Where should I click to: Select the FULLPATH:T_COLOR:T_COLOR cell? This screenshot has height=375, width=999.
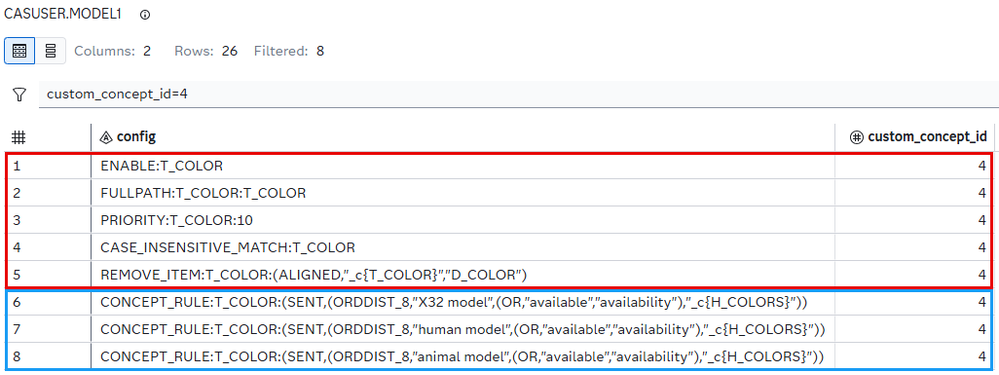tap(463, 193)
